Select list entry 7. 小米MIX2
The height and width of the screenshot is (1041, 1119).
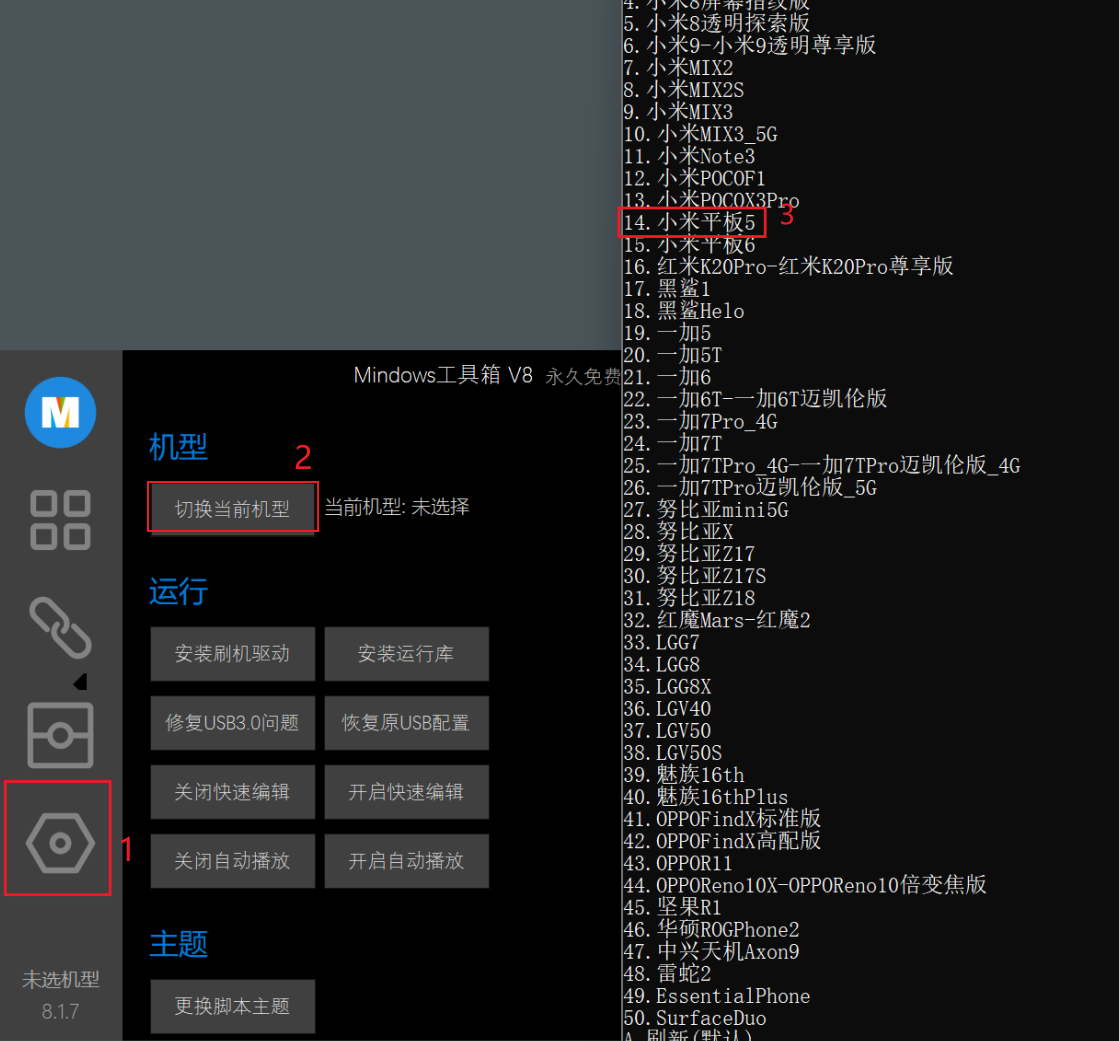tap(678, 68)
